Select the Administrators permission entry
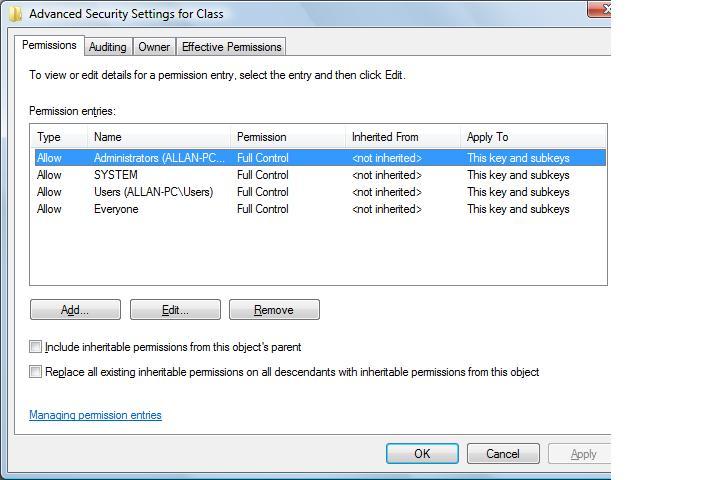The image size is (720, 480). pos(160,158)
